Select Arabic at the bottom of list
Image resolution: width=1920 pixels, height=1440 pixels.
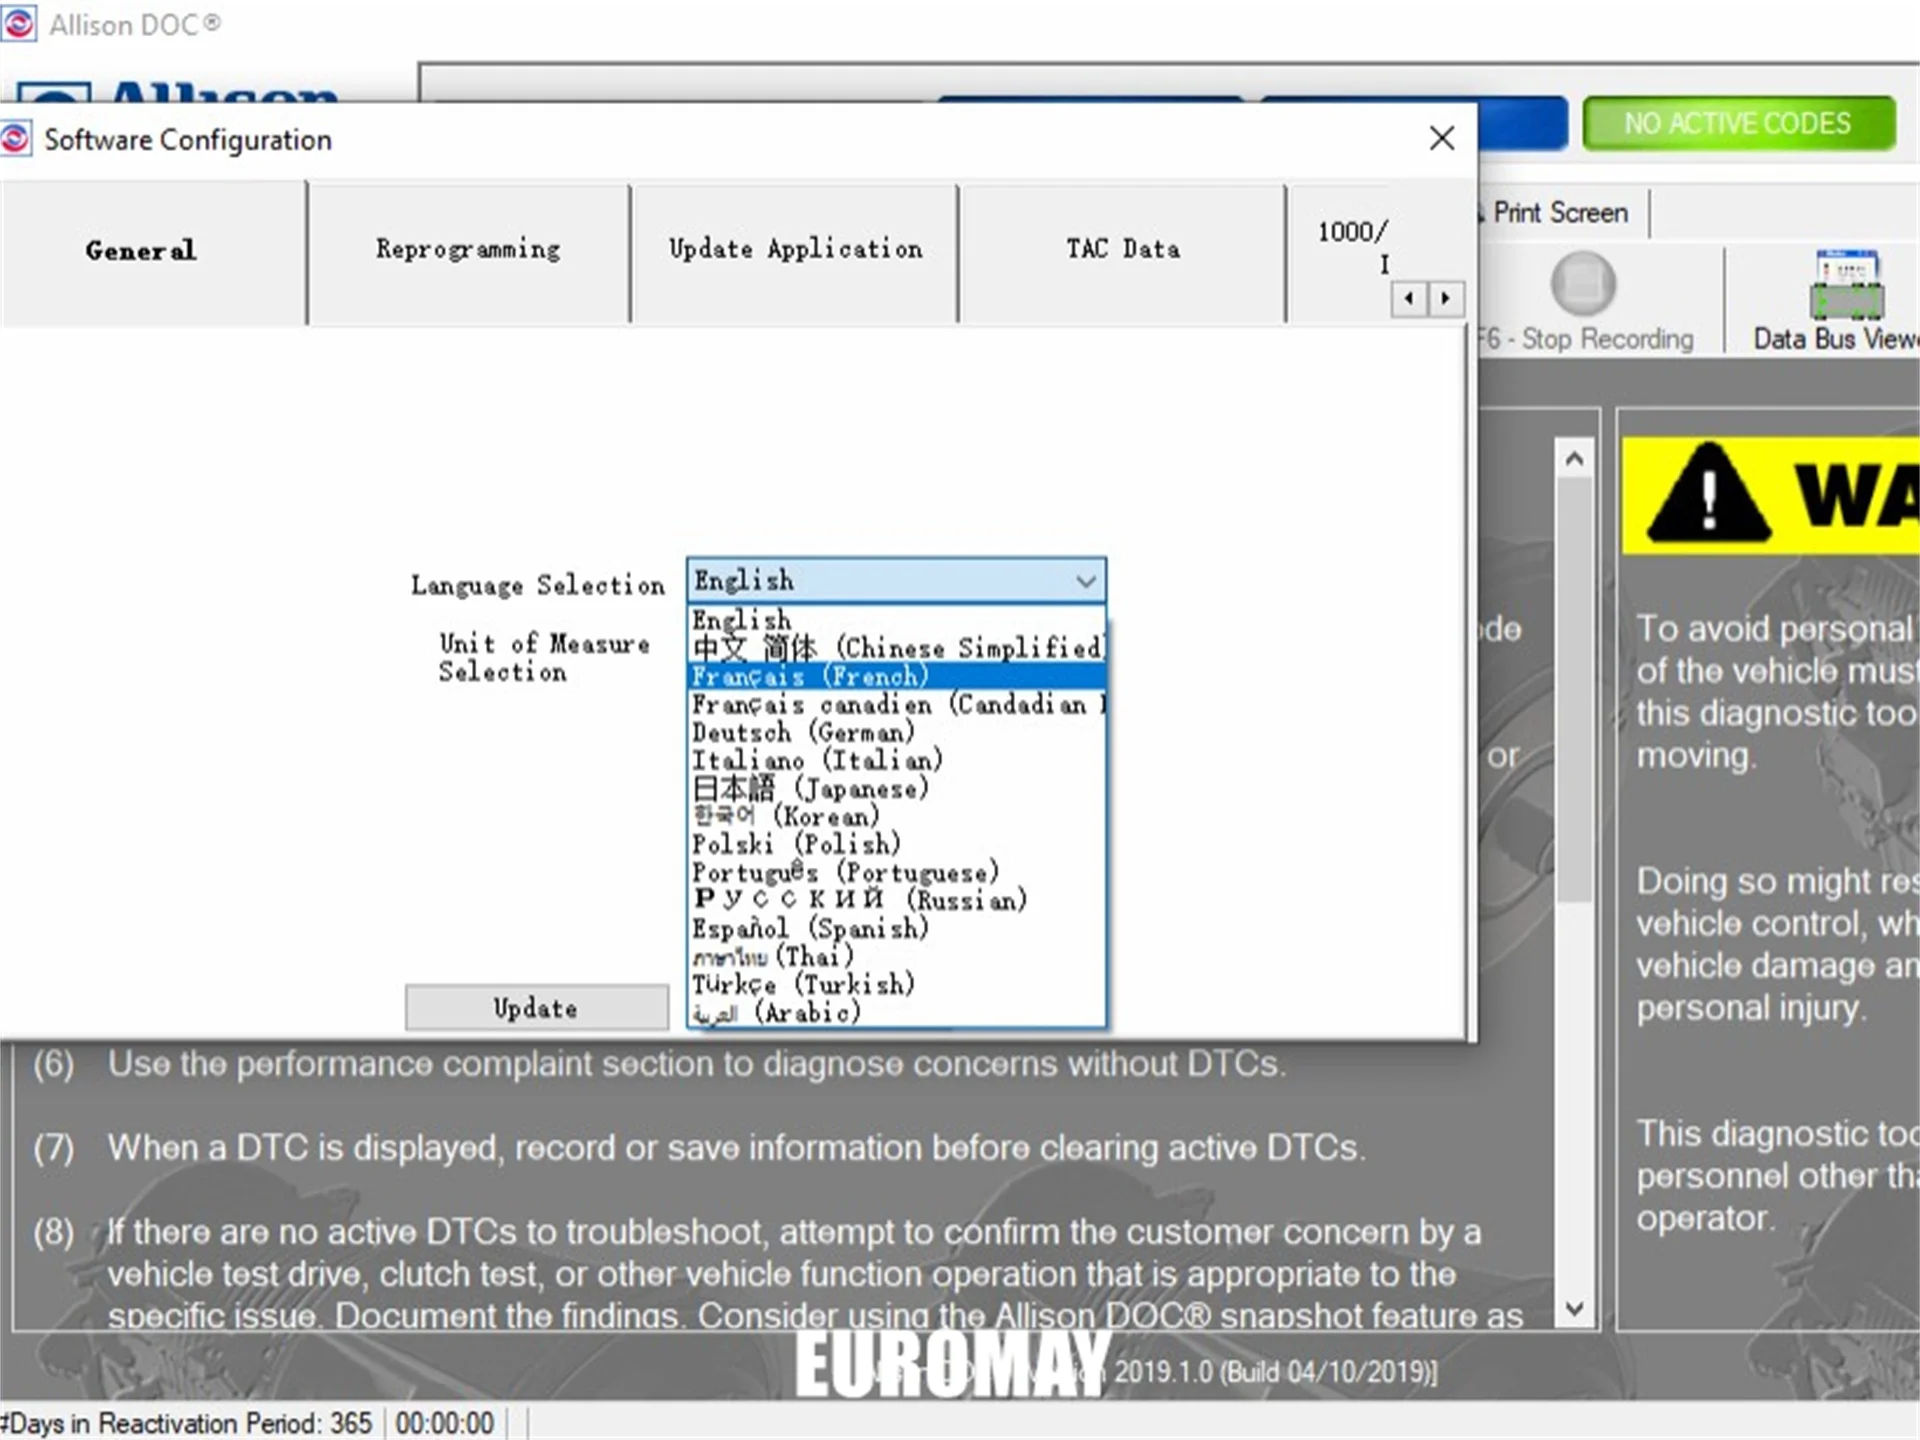pyautogui.click(x=777, y=1013)
